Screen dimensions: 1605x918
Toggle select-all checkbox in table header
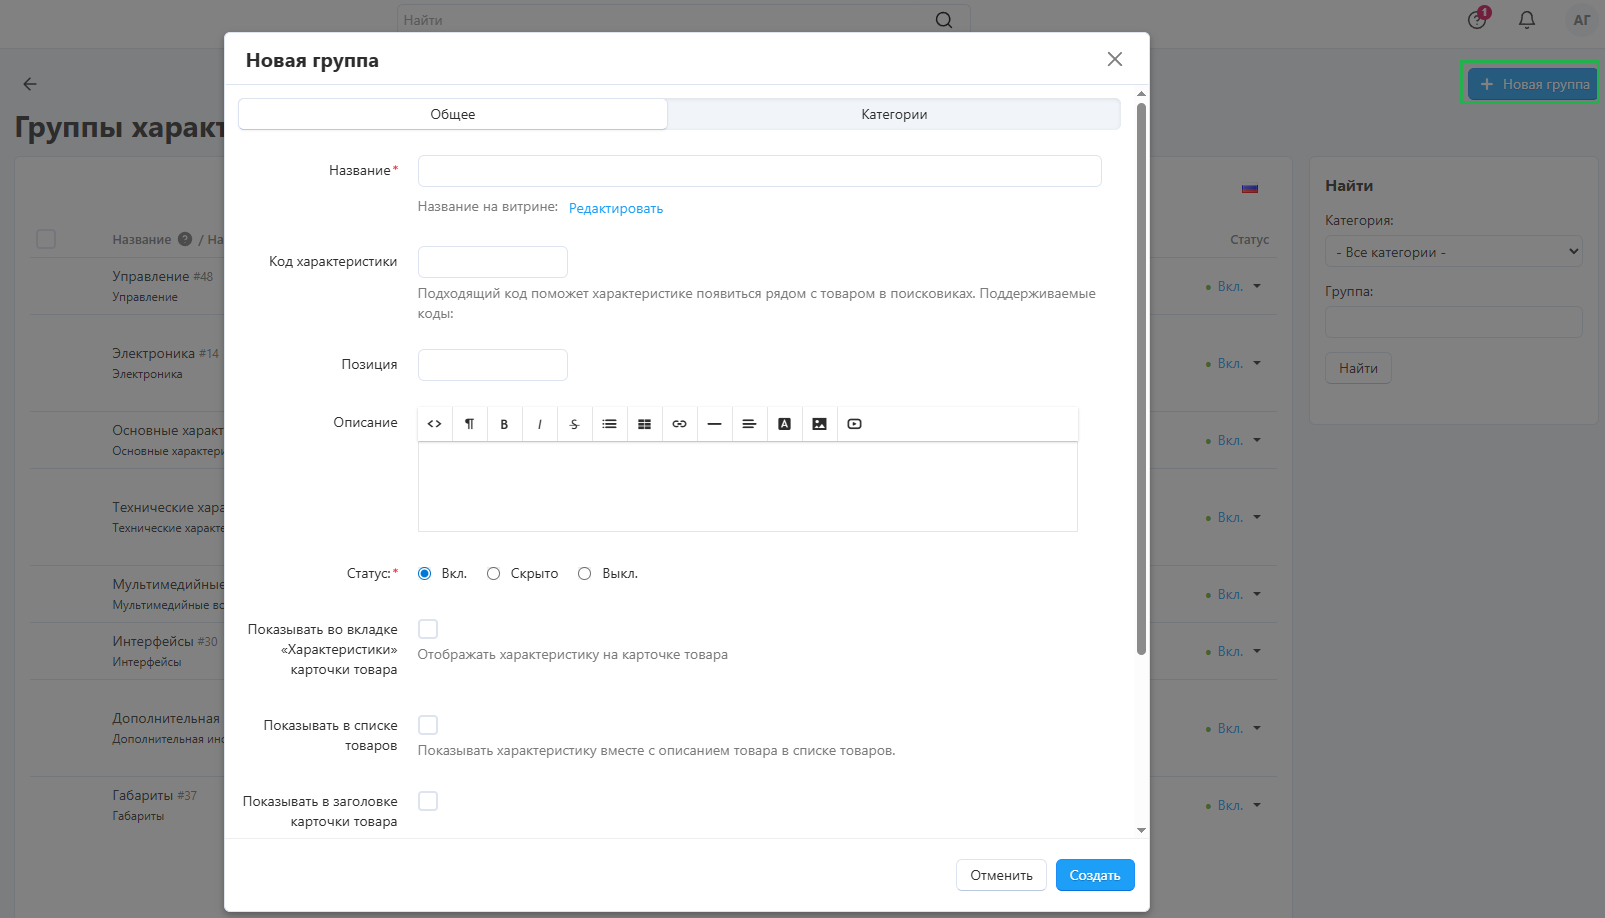tap(46, 239)
